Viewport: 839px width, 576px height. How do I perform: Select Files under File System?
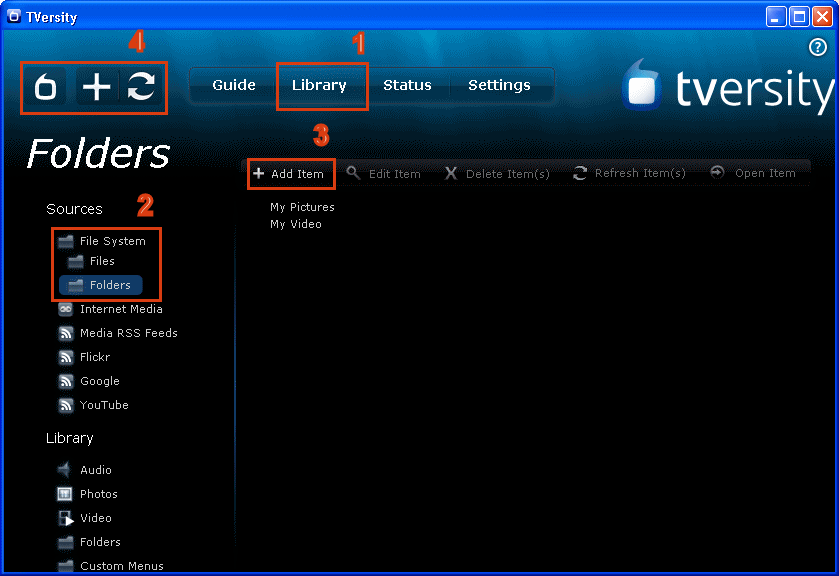click(91, 261)
